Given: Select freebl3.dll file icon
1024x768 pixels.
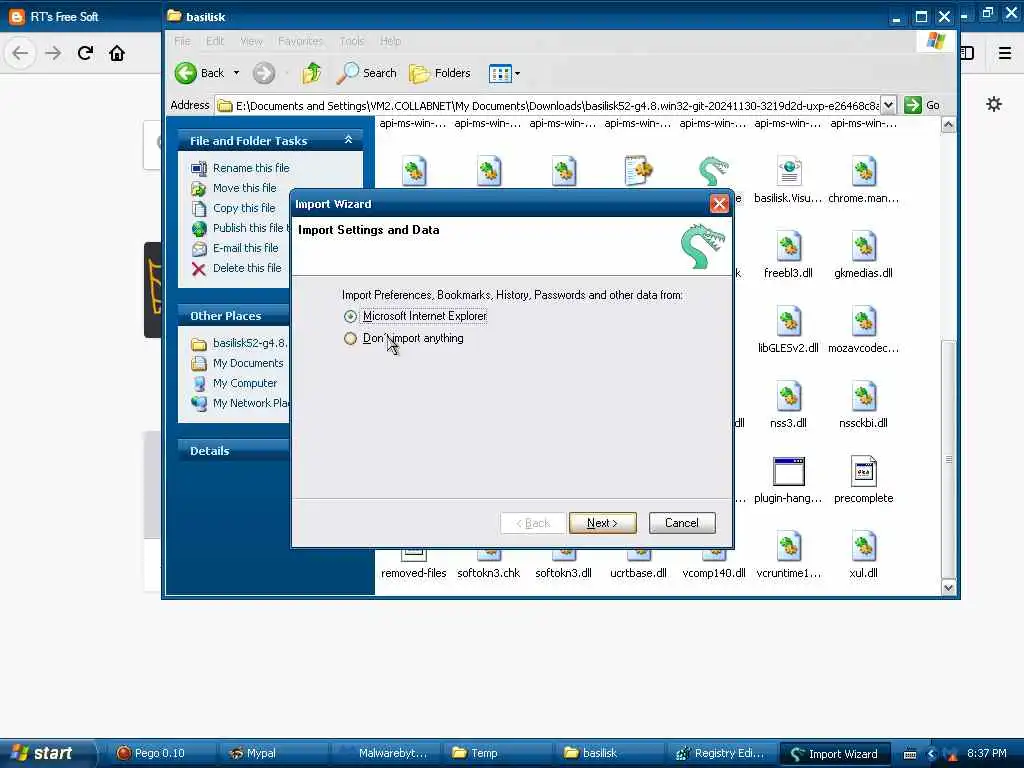Looking at the screenshot, I should coord(789,247).
